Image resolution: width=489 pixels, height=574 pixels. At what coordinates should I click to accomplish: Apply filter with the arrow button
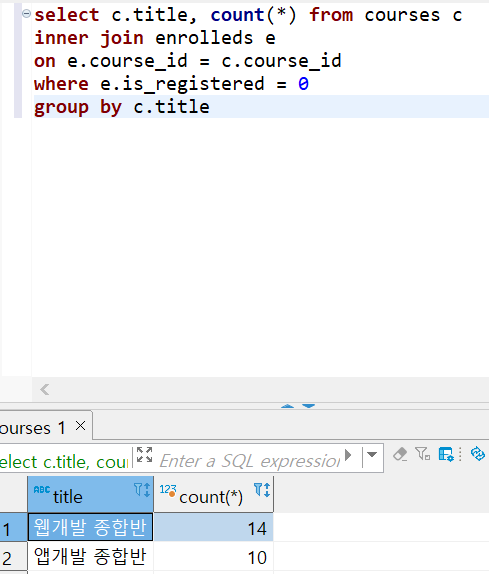348,455
